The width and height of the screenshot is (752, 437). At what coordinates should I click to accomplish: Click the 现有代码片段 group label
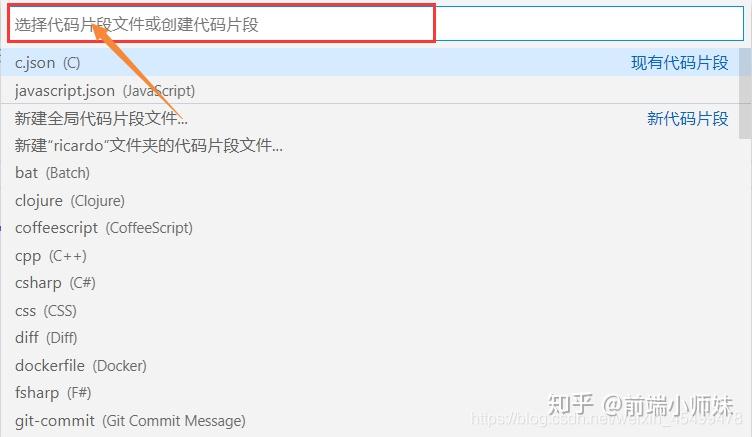pos(680,63)
